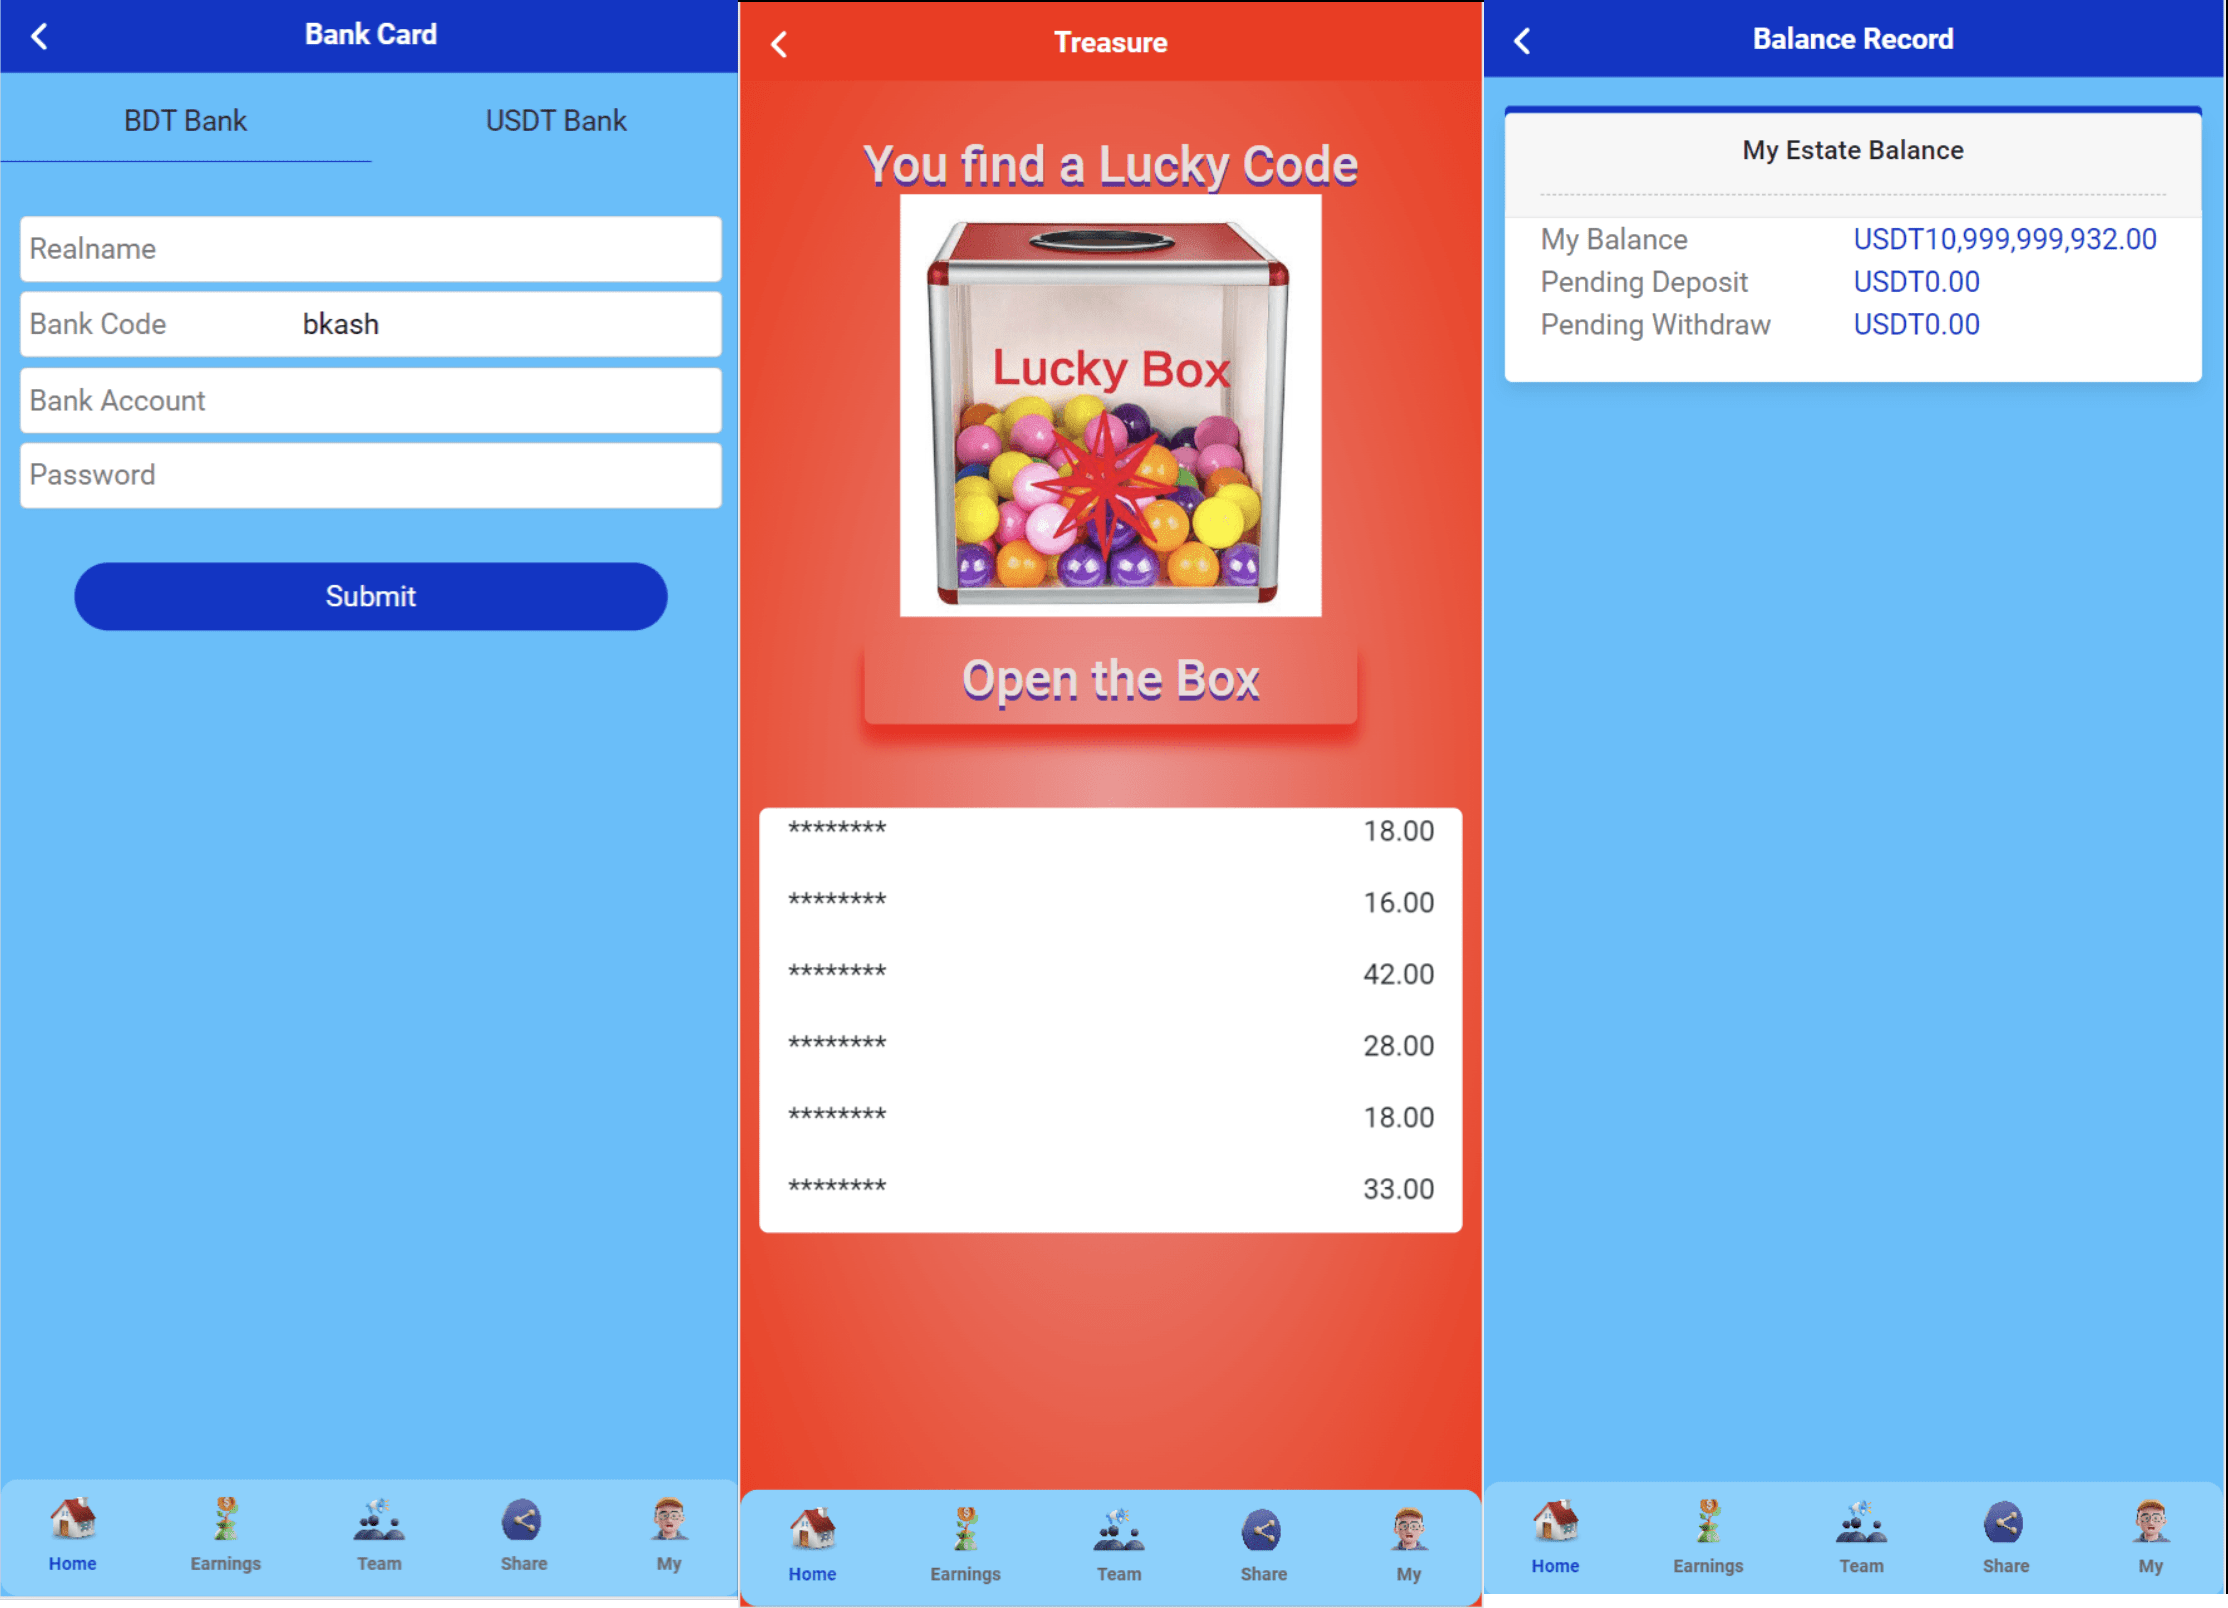Click the Submit button on bank card
2228x1608 pixels.
tap(372, 595)
